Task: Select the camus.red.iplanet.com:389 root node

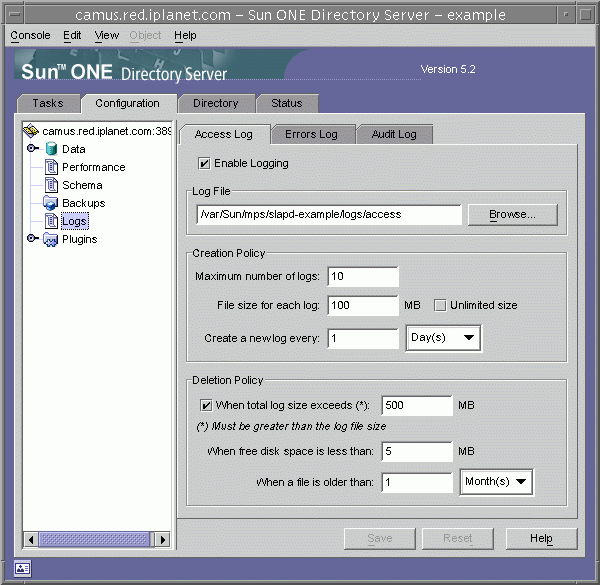Action: (x=106, y=131)
